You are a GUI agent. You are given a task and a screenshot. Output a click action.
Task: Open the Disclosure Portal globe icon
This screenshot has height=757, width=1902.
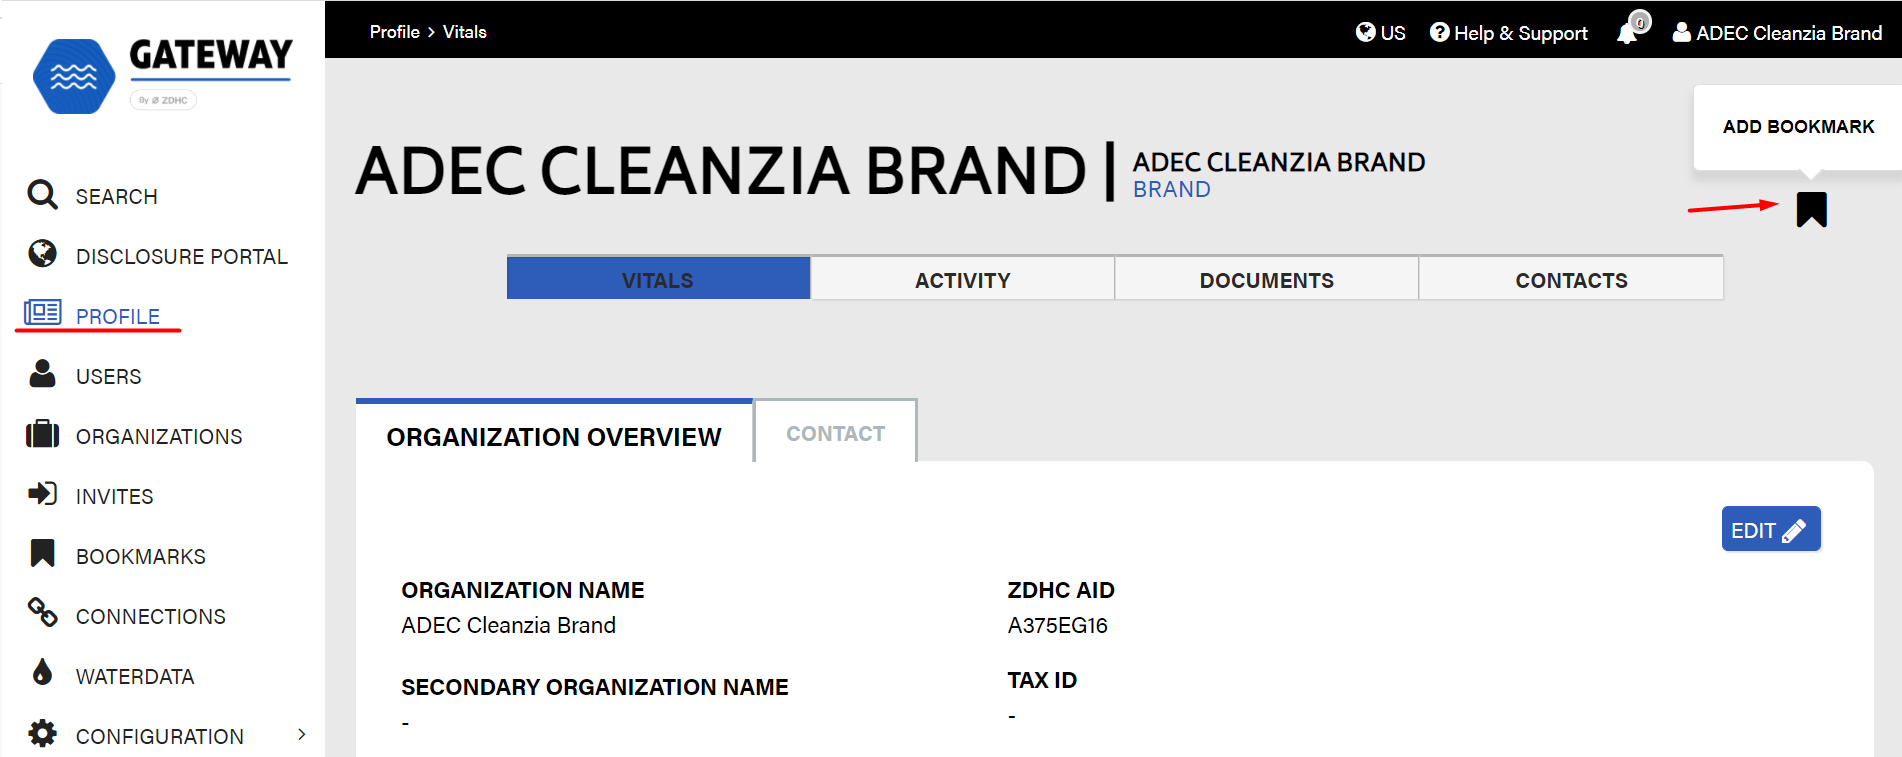coord(42,254)
